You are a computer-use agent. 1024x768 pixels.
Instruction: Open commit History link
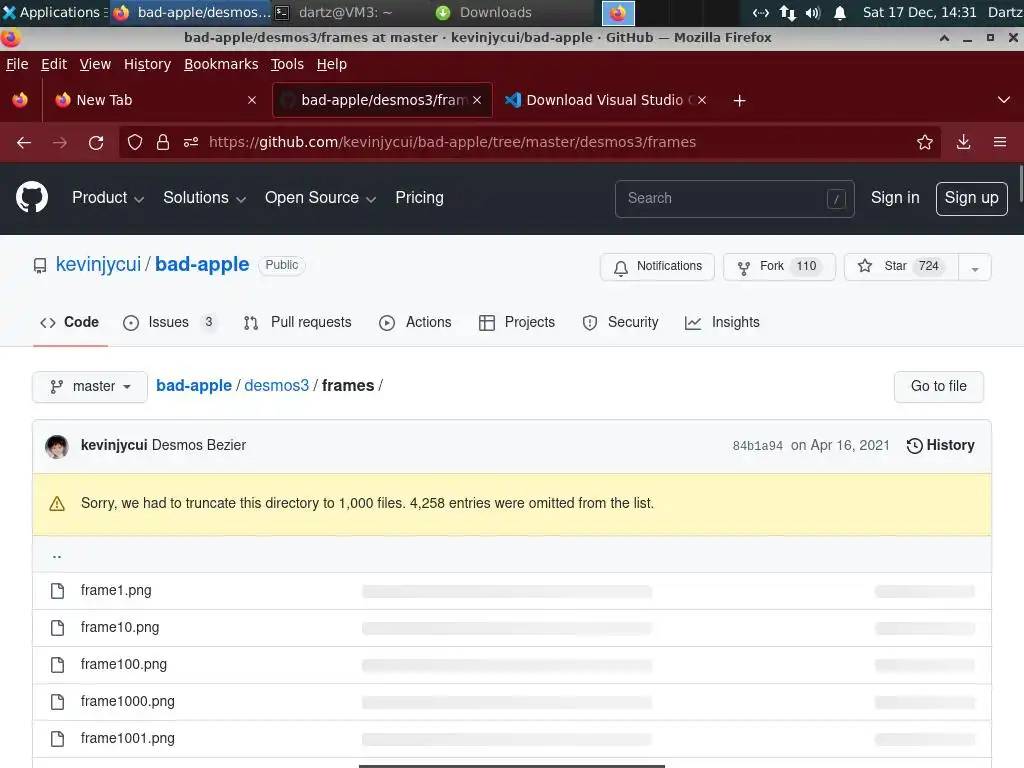coord(940,445)
